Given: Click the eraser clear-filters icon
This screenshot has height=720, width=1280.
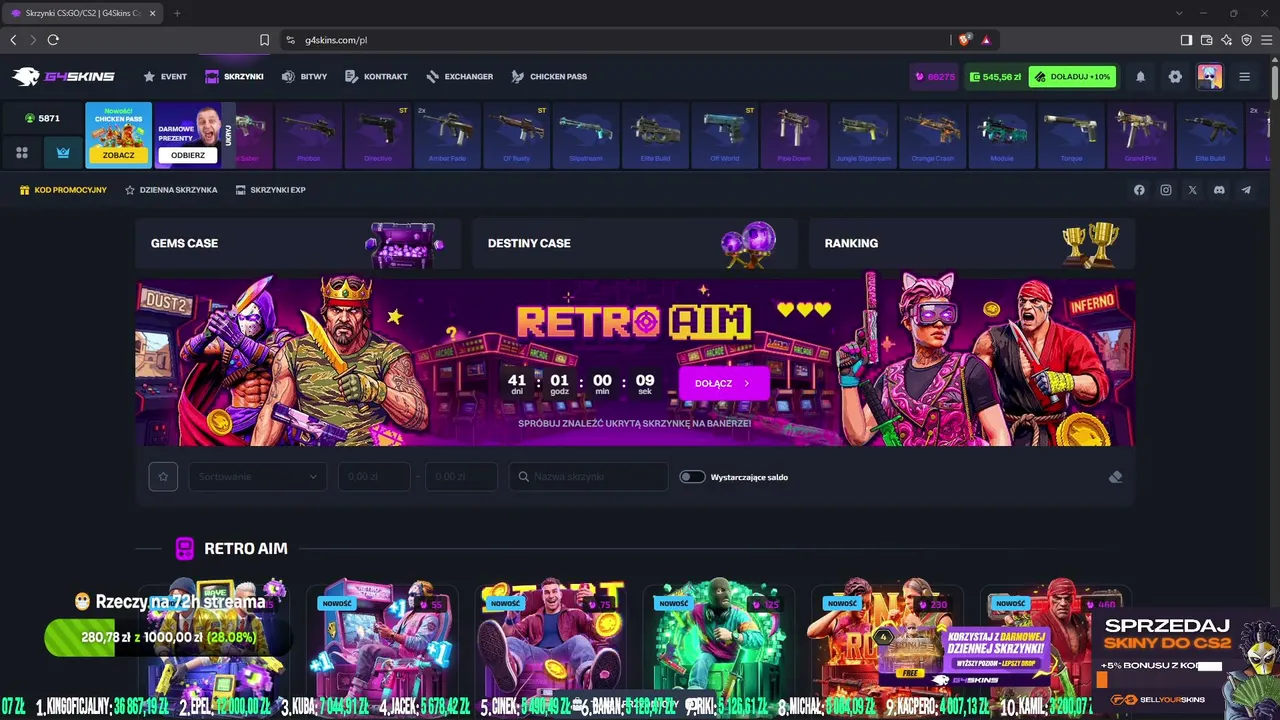Looking at the screenshot, I should pos(1115,477).
